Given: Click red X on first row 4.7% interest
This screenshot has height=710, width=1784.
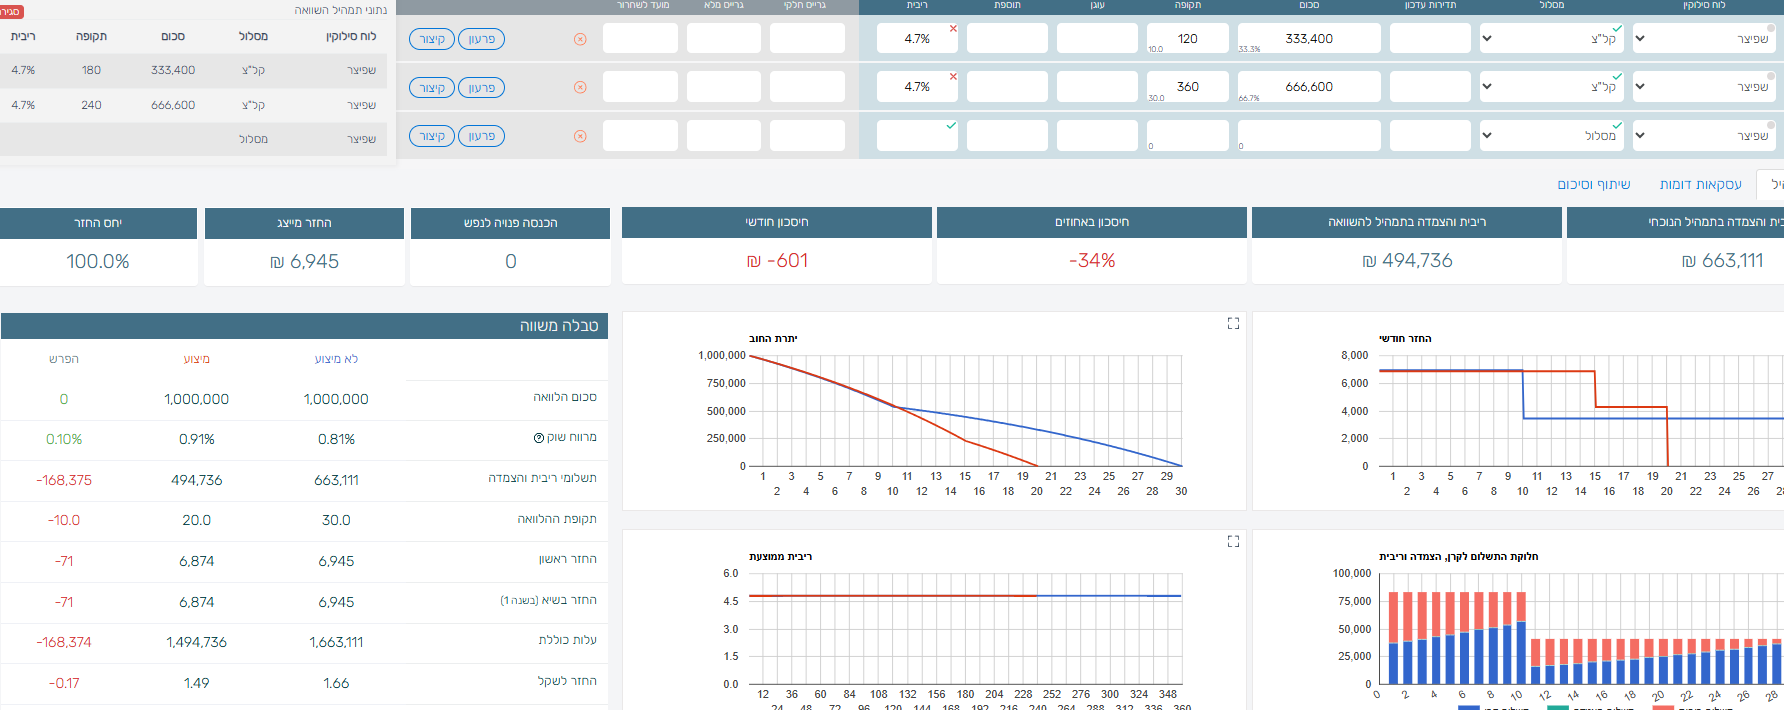Looking at the screenshot, I should pos(953,28).
